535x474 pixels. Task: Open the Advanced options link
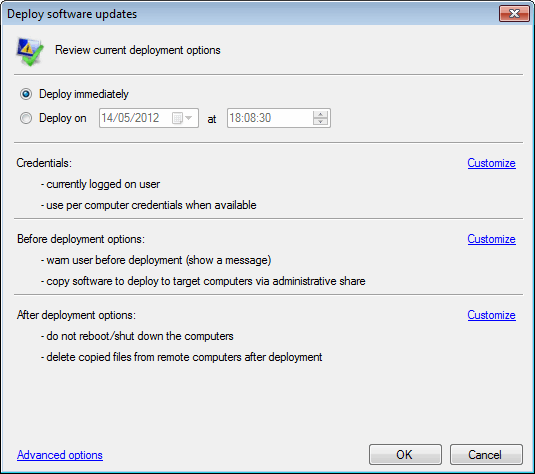click(60, 455)
